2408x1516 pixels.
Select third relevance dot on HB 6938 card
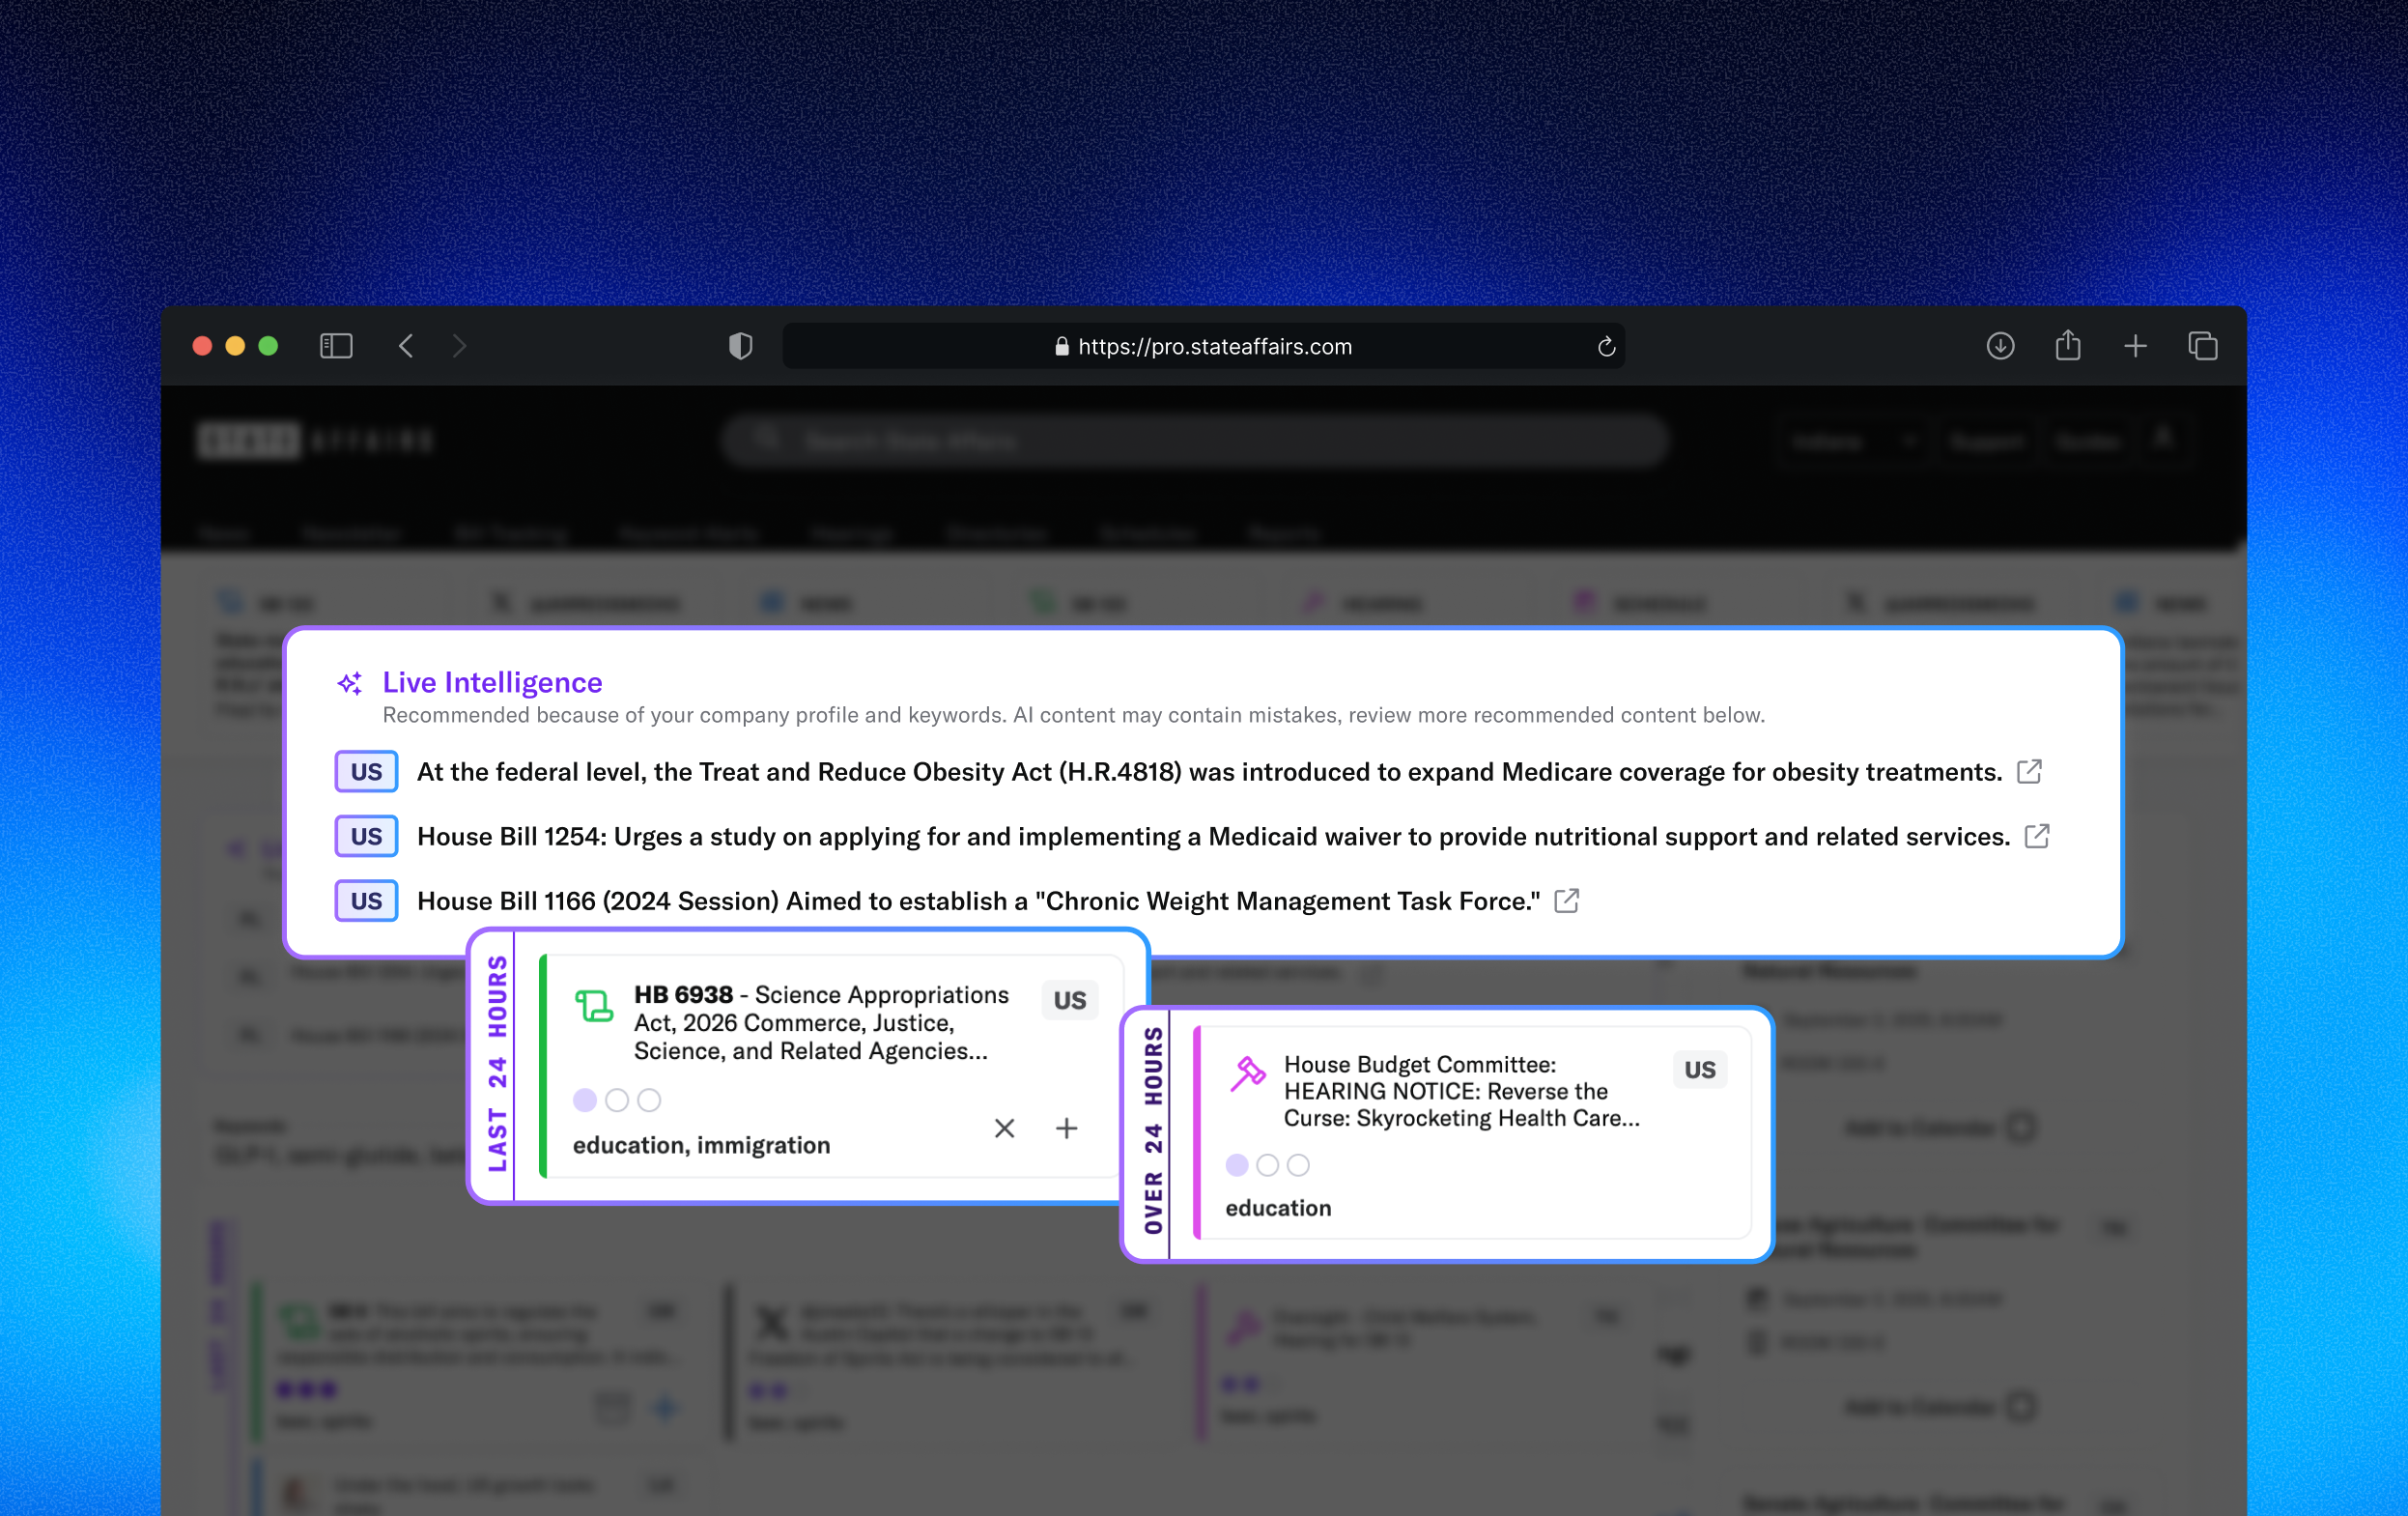tap(649, 1100)
